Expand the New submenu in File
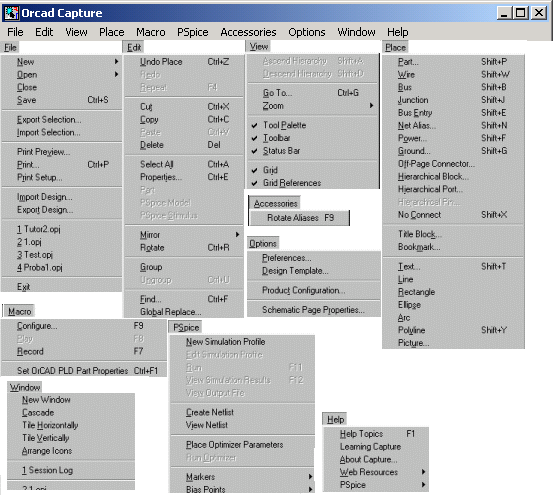The image size is (553, 495). coord(117,62)
